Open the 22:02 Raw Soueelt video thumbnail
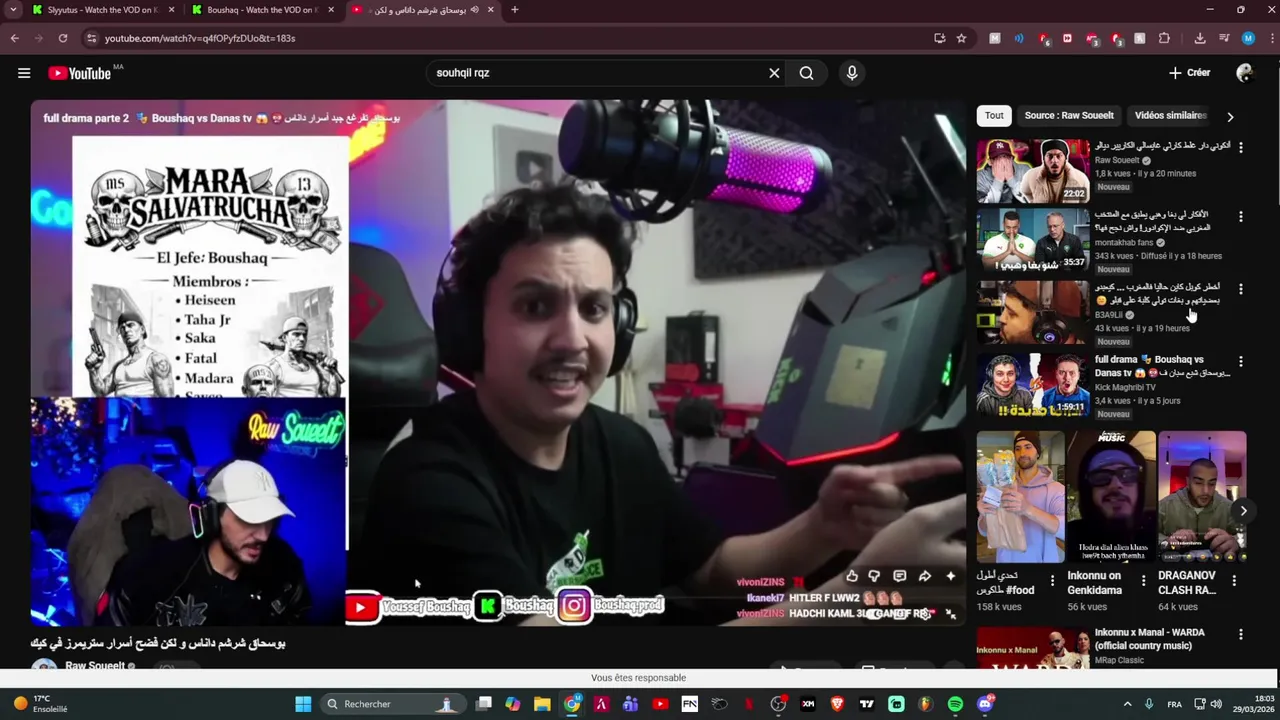Screen dimensions: 1280x720 [x=1033, y=171]
